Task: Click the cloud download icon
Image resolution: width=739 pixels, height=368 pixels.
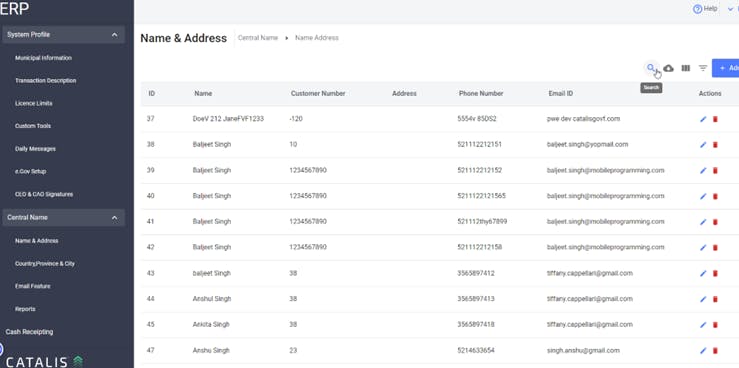Action: 668,68
